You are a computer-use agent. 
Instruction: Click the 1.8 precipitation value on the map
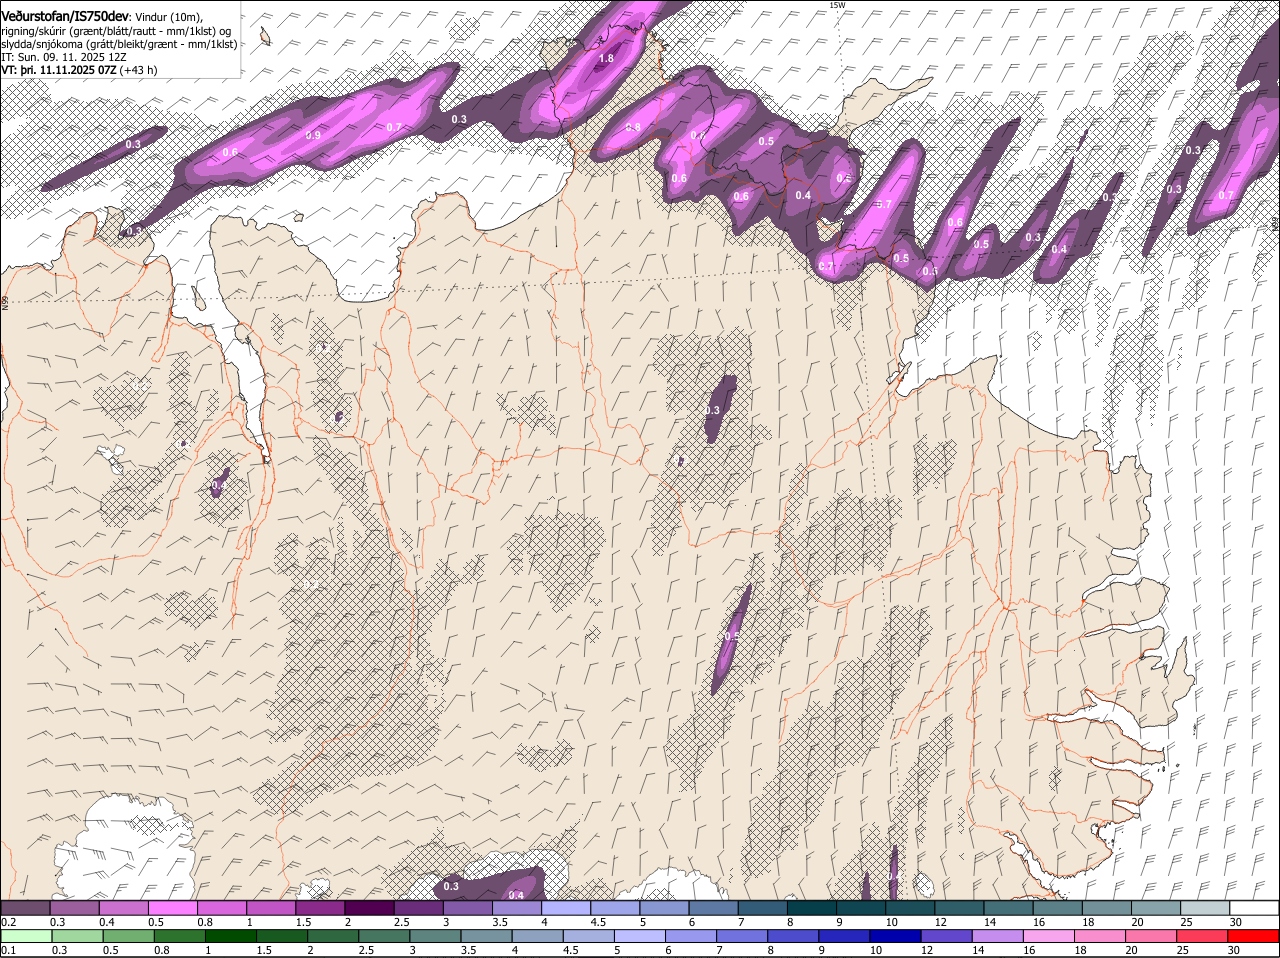point(606,59)
